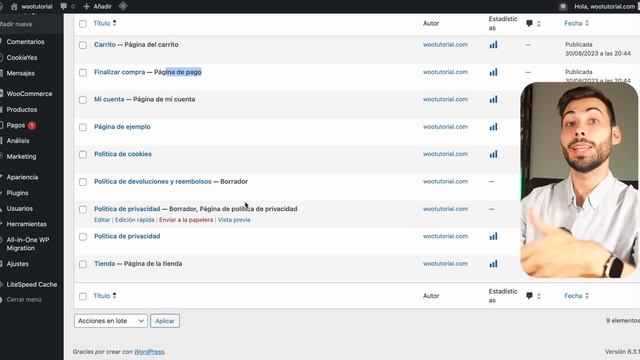The height and width of the screenshot is (360, 640).
Task: Check the Política de cookies checkbox
Action: coord(83,155)
